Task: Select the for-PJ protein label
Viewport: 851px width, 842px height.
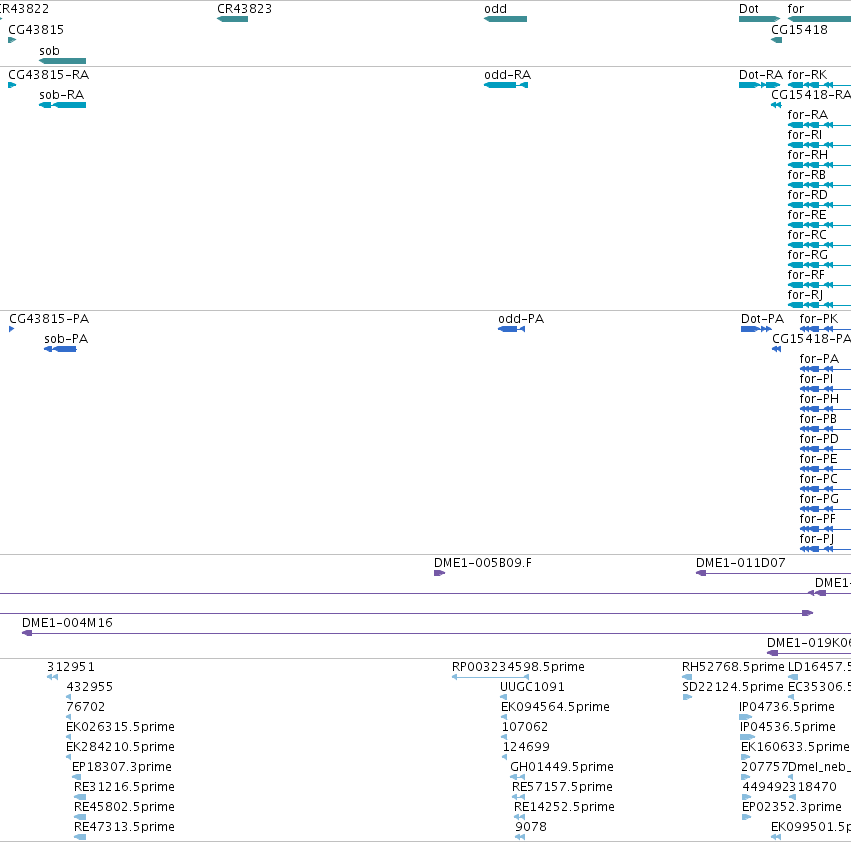Action: [817, 539]
